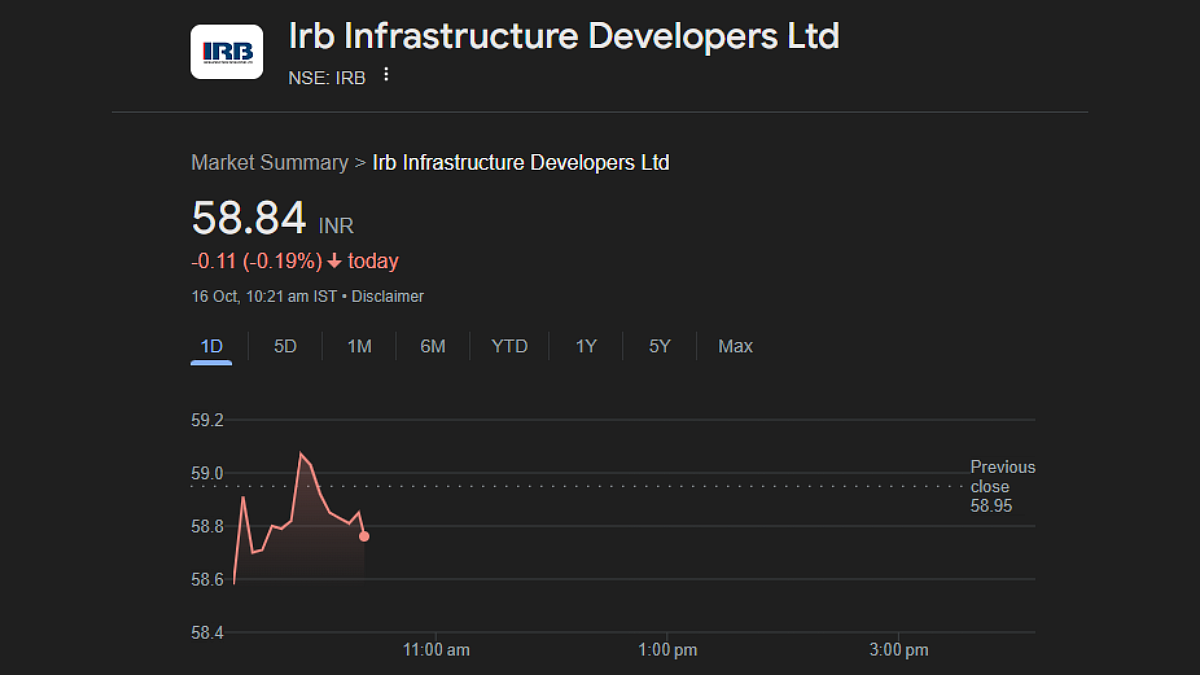Open the 5Y chart range
Viewport: 1200px width, 675px height.
pyautogui.click(x=660, y=346)
